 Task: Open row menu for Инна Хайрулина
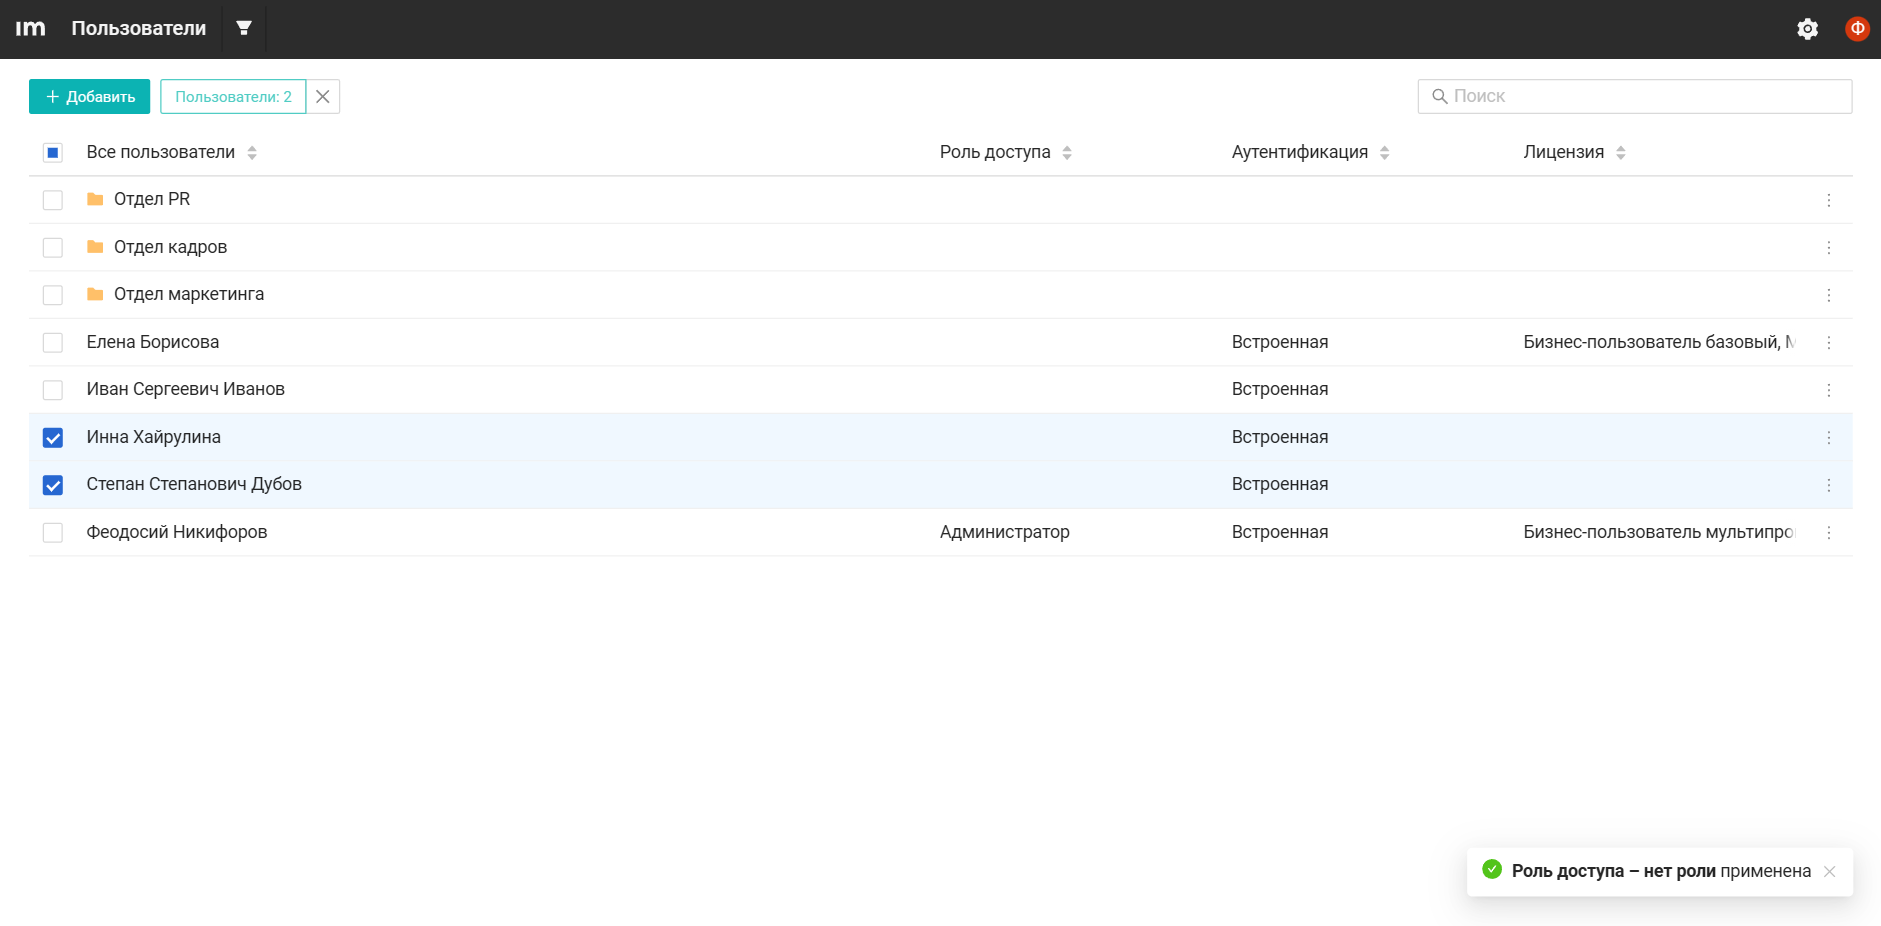pos(1829,437)
